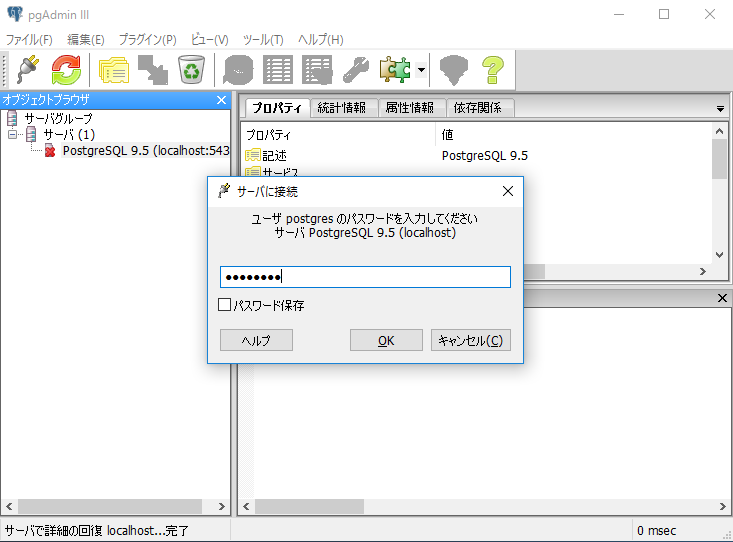Viewport: 733px width, 542px height.
Task: Click SQL pane scroll right arrow
Action: point(722,506)
